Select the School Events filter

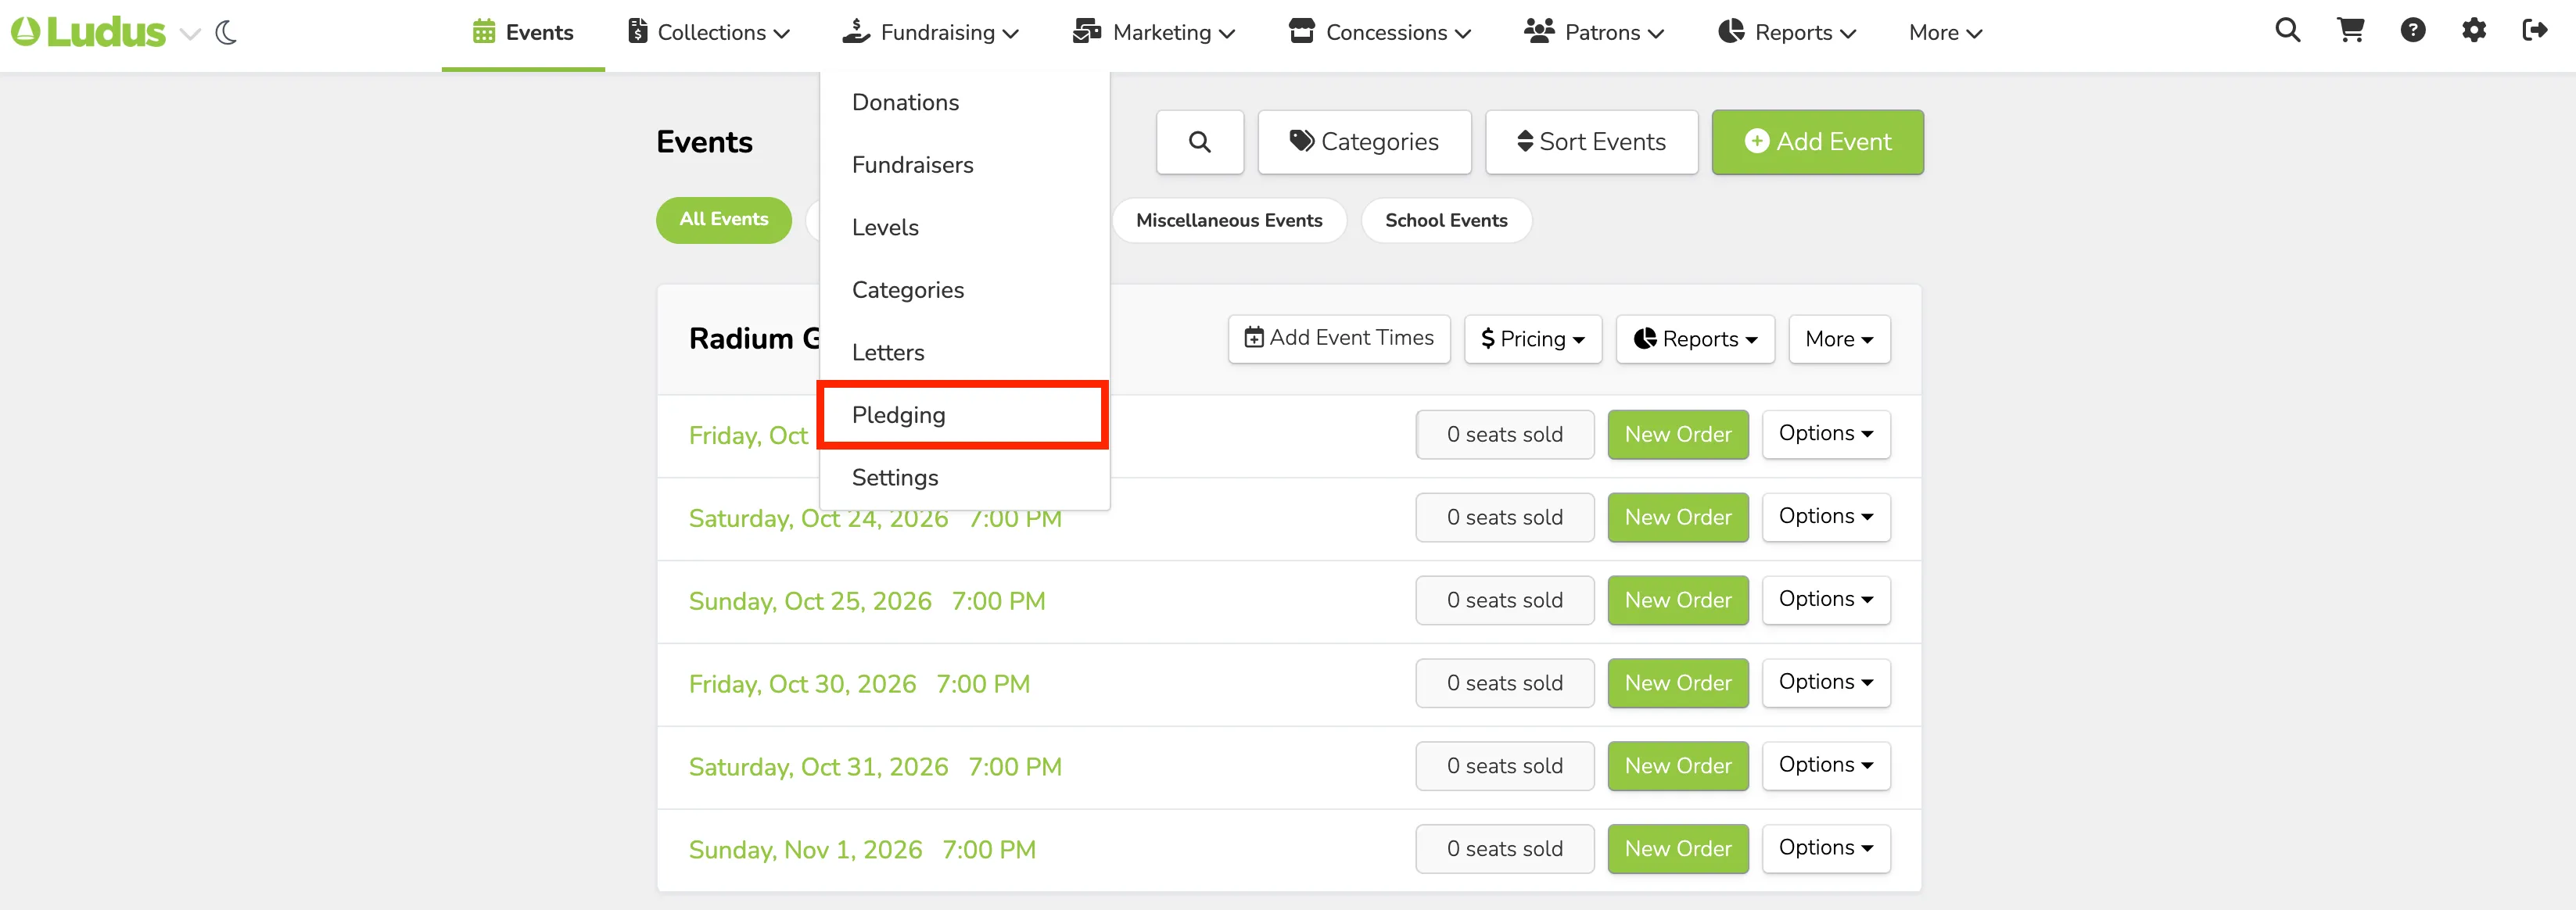click(1446, 220)
